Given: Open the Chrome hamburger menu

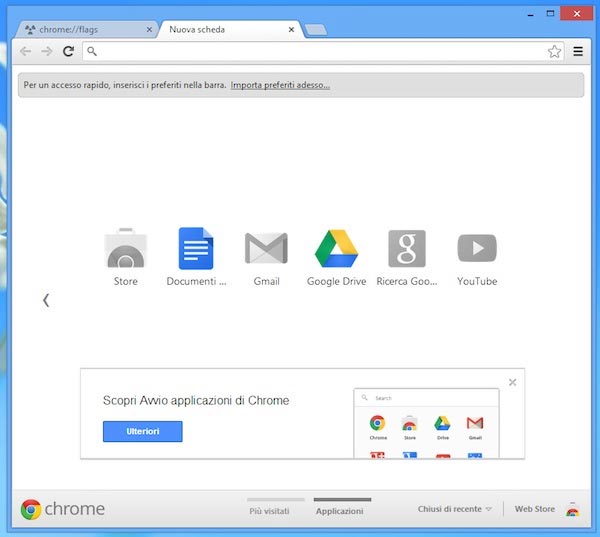Looking at the screenshot, I should point(578,51).
